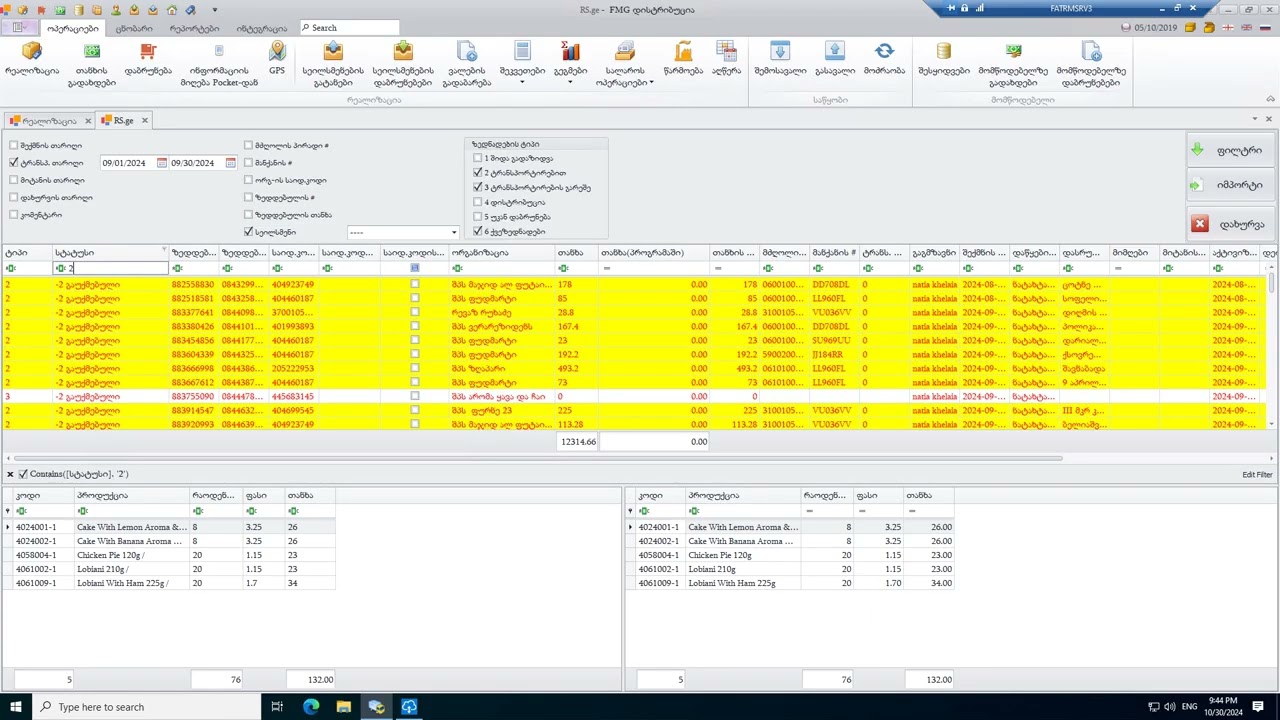
Task: Open the სტატუსი column filter dropdown
Action: tap(164, 249)
